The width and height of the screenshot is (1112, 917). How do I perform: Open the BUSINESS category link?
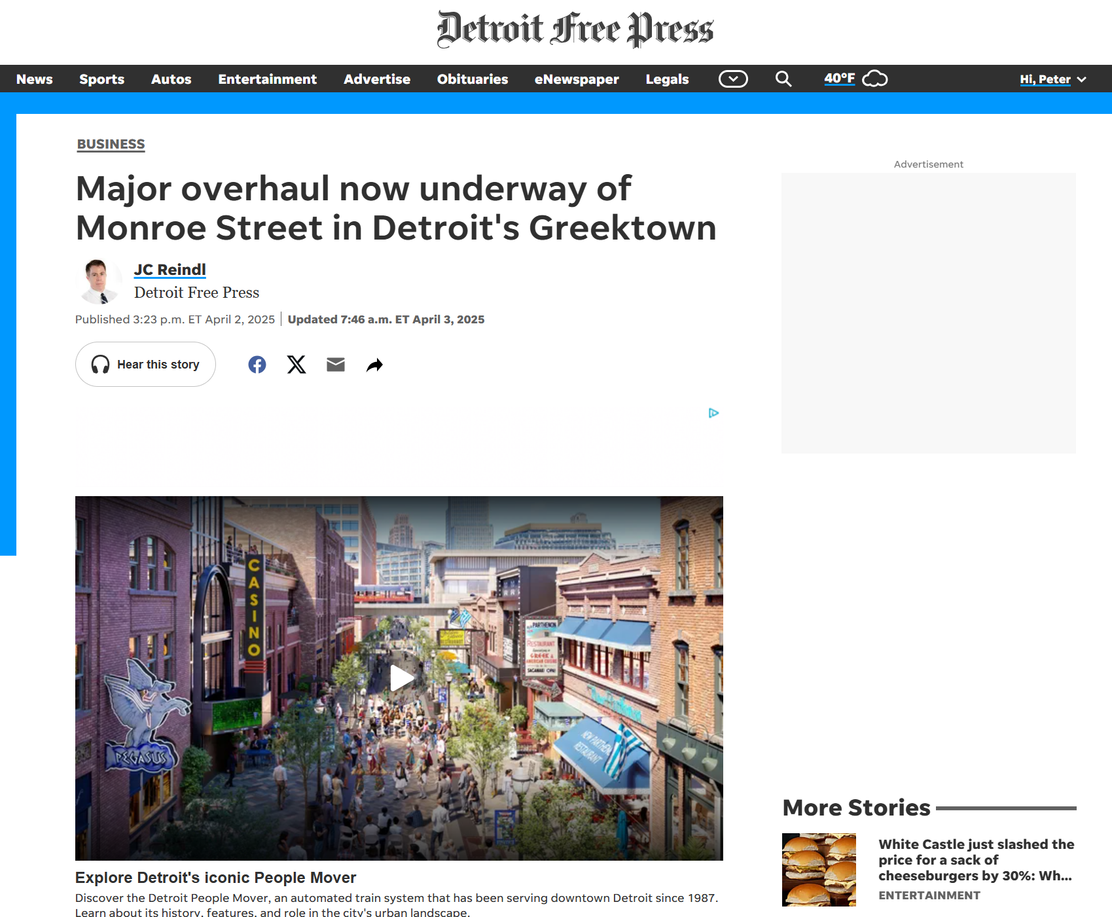(111, 144)
